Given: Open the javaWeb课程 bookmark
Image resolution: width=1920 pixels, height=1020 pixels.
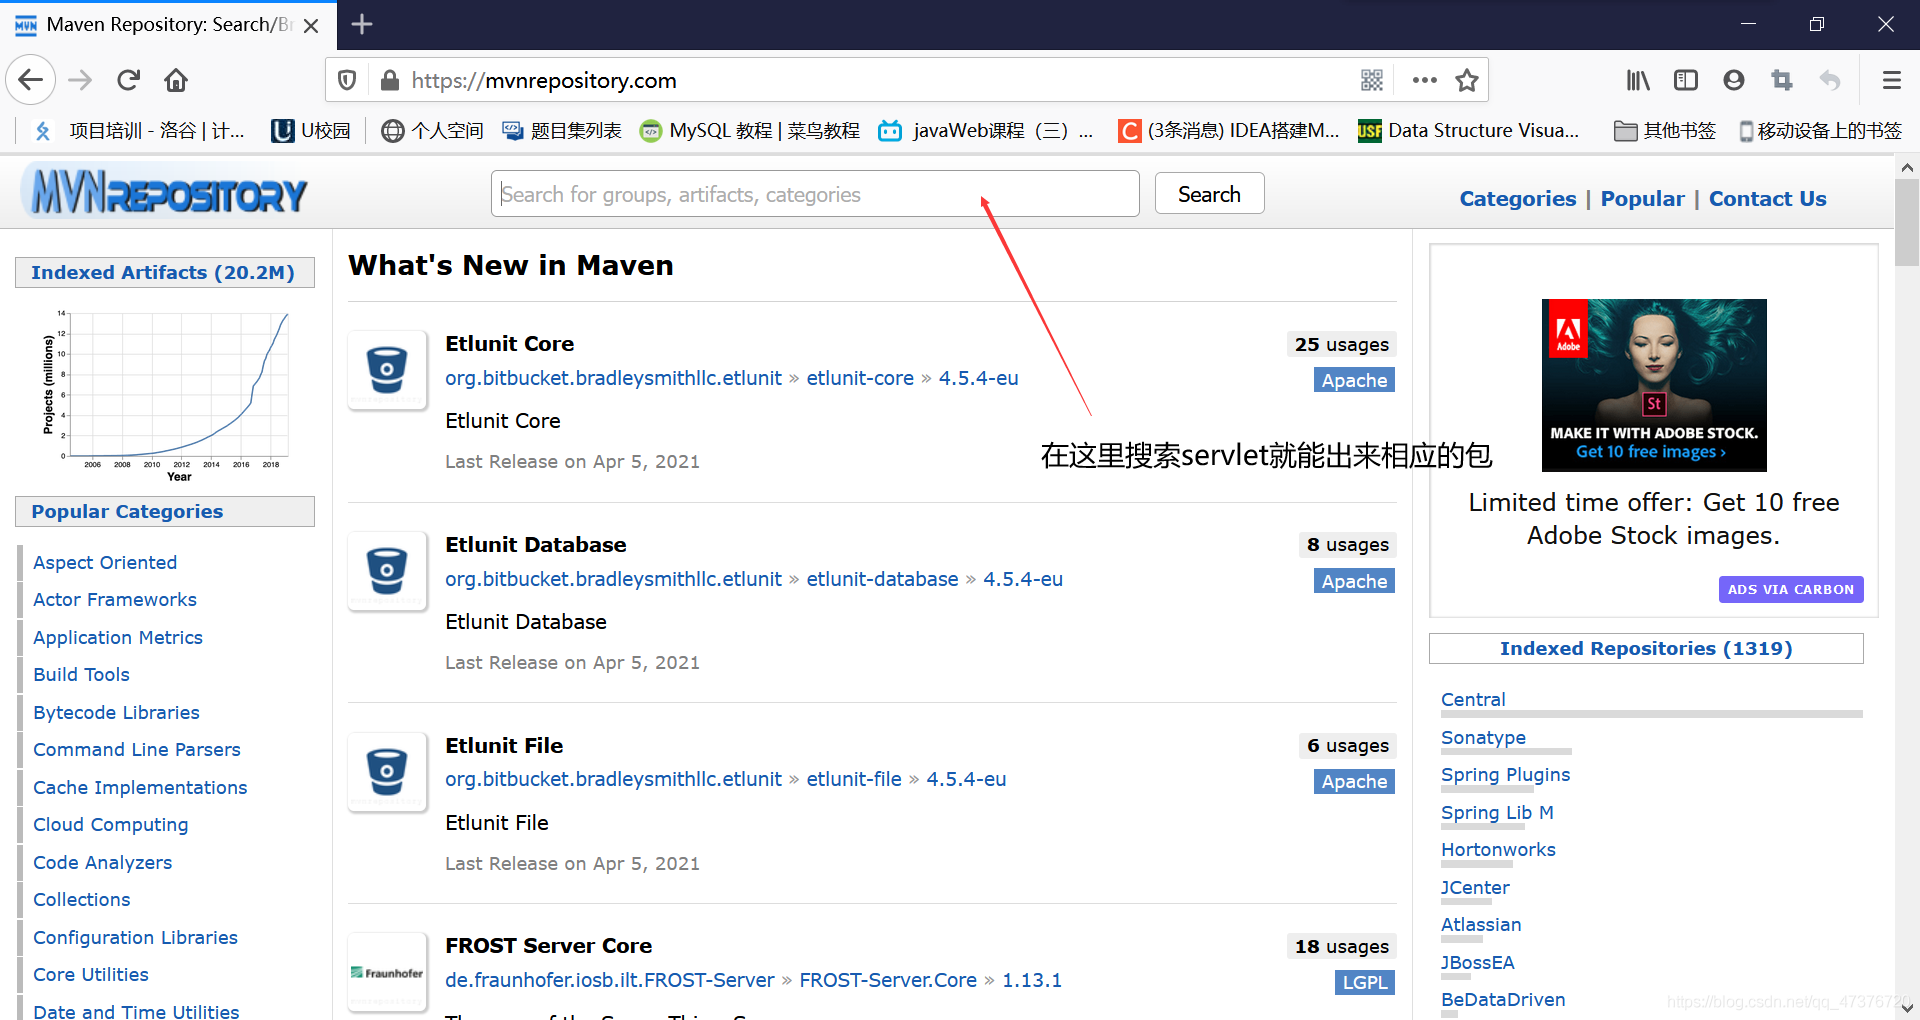Looking at the screenshot, I should 985,131.
